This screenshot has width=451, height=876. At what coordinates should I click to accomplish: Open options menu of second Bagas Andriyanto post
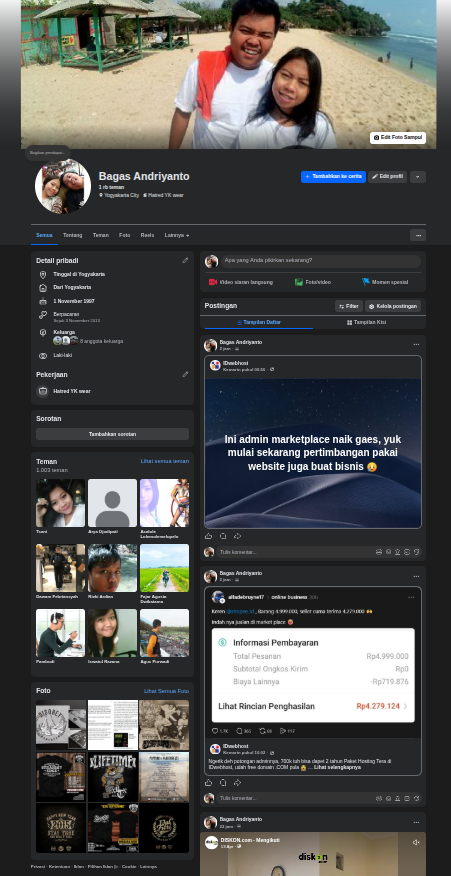pyautogui.click(x=416, y=576)
